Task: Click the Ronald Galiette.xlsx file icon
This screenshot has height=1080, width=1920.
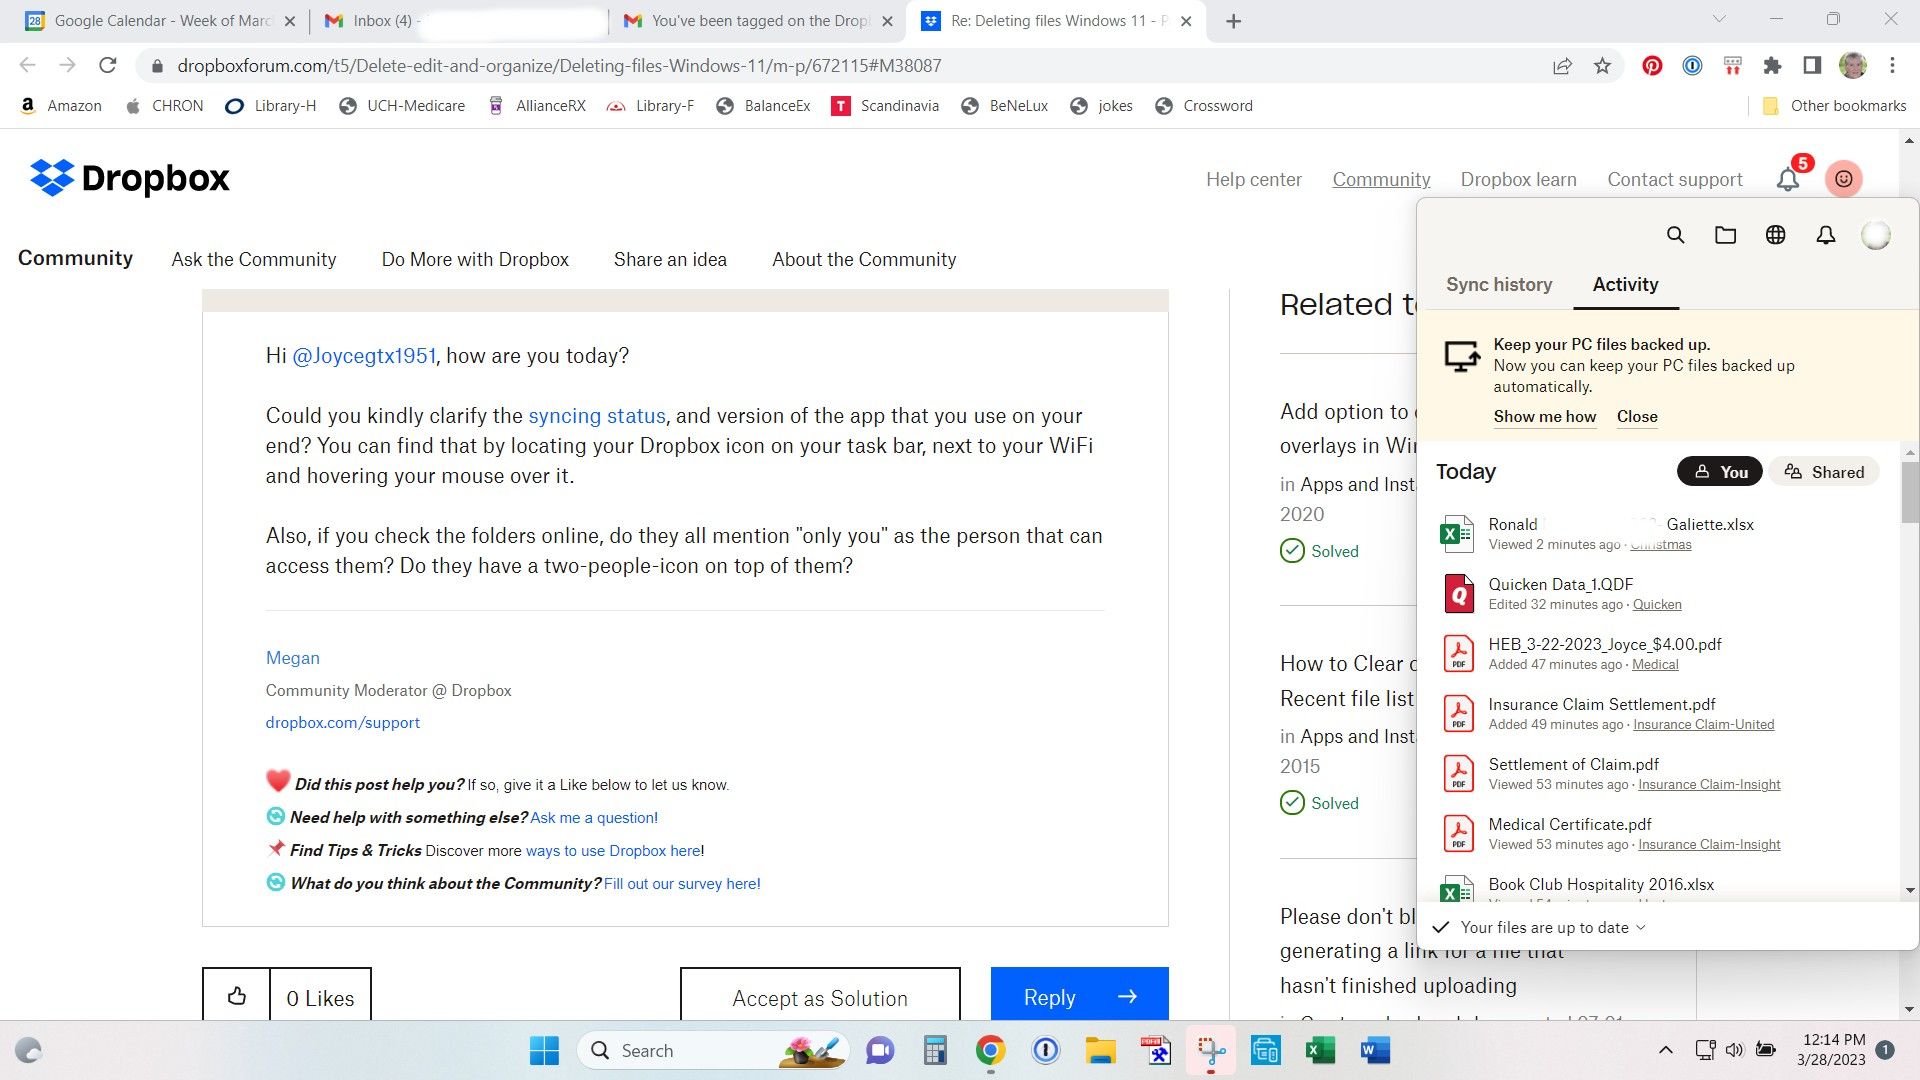Action: pyautogui.click(x=1457, y=533)
